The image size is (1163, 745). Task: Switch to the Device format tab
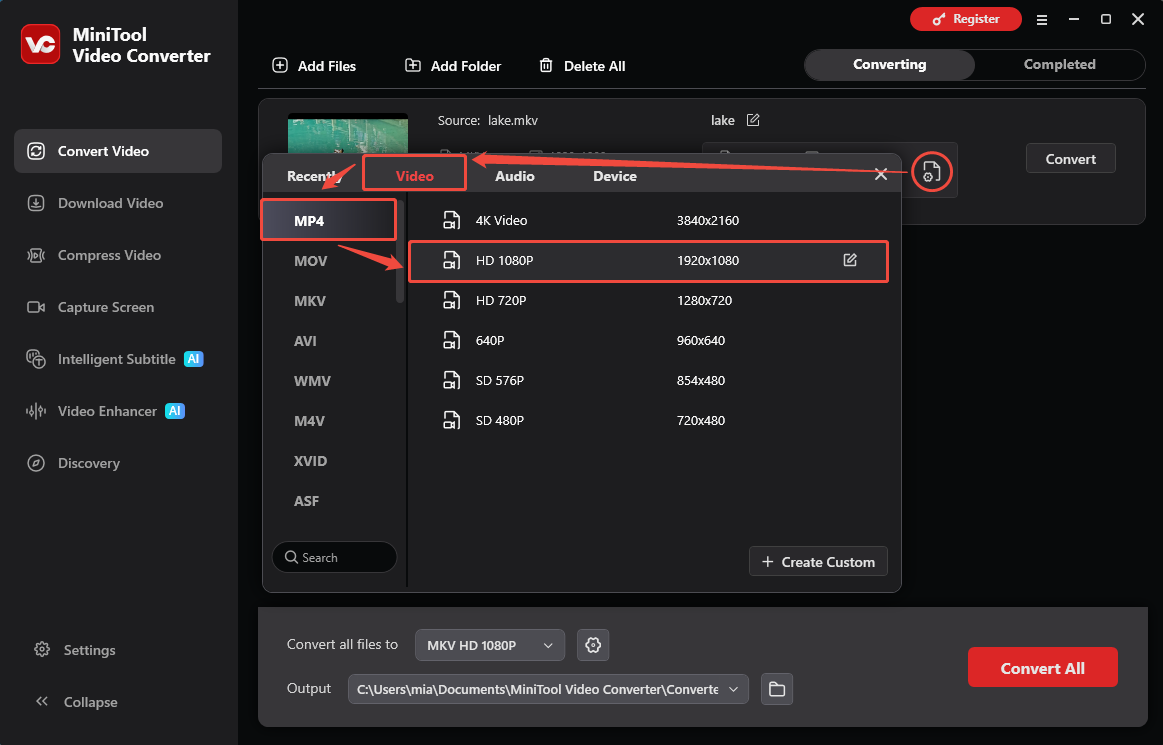[615, 176]
